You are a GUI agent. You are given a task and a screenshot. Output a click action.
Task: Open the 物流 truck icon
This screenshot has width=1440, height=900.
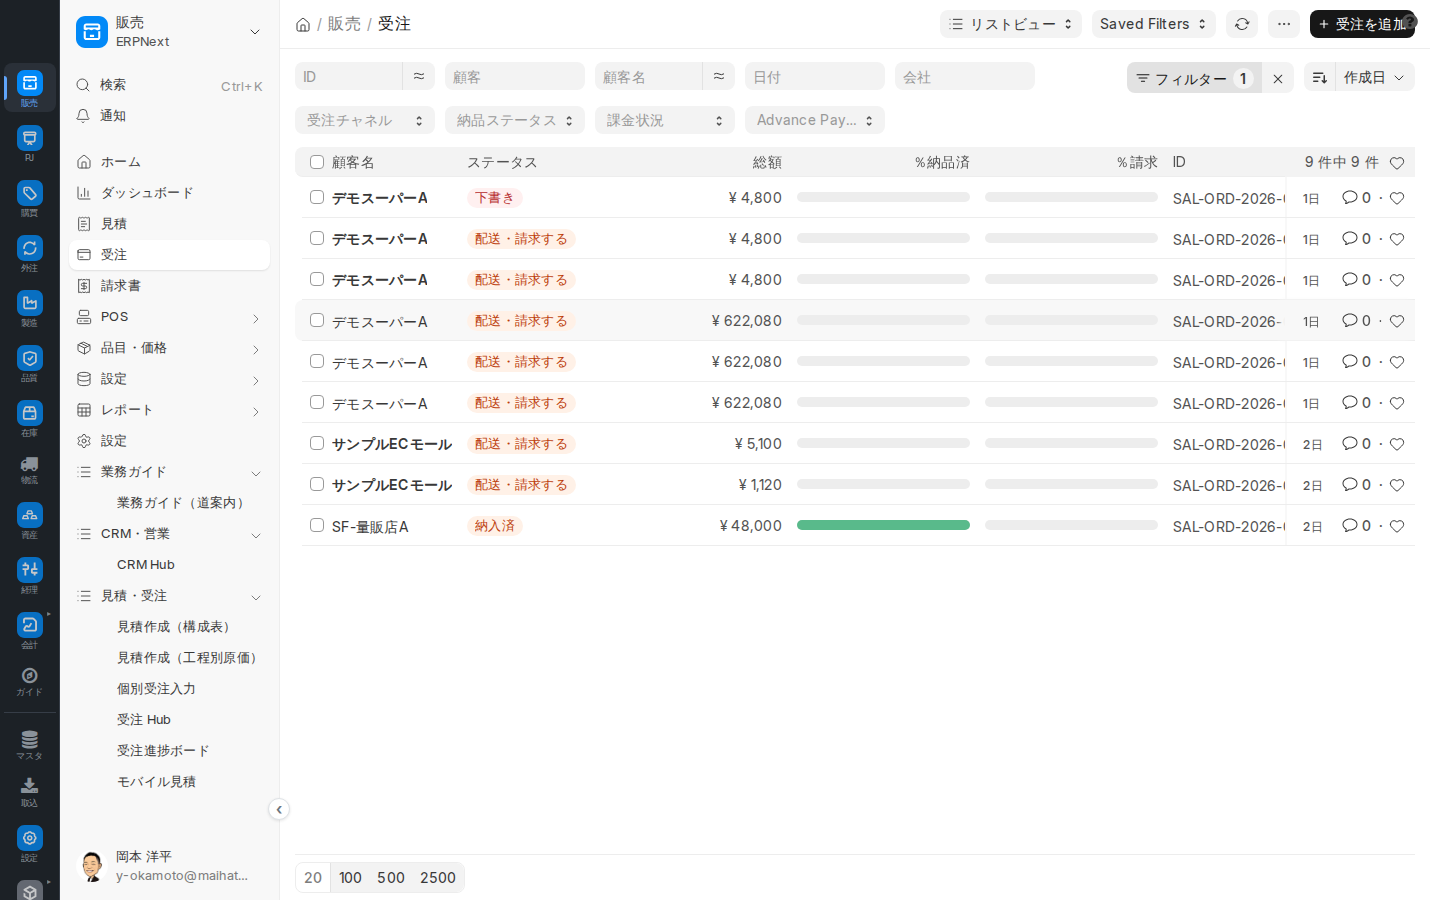(x=30, y=469)
